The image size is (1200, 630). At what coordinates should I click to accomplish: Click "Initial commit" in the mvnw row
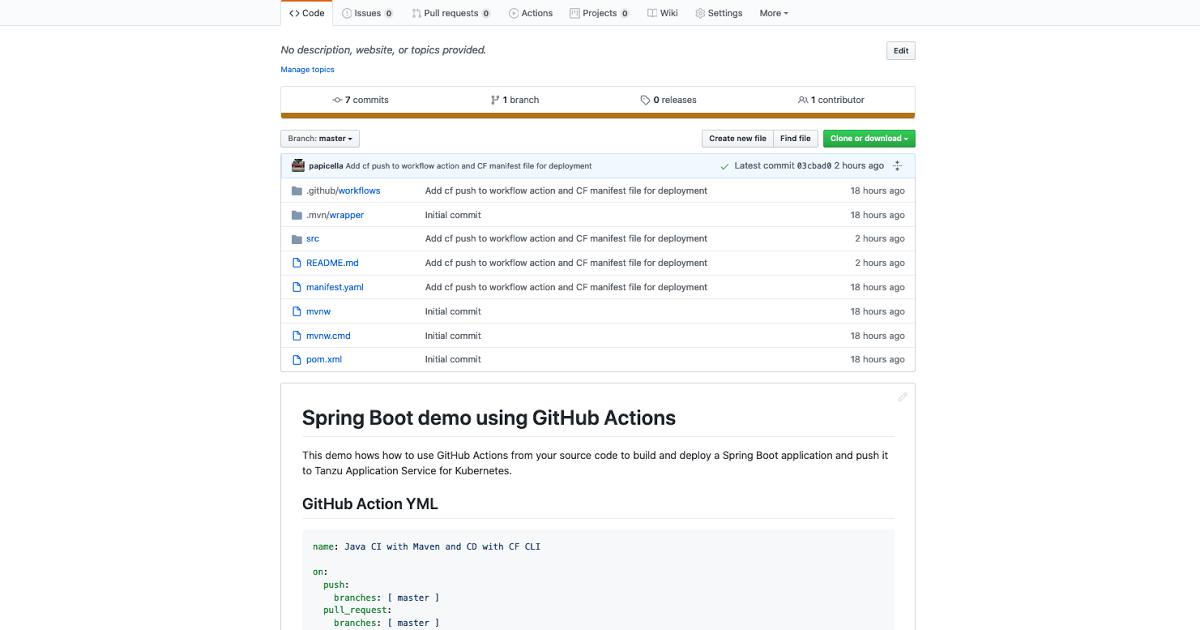pos(453,311)
